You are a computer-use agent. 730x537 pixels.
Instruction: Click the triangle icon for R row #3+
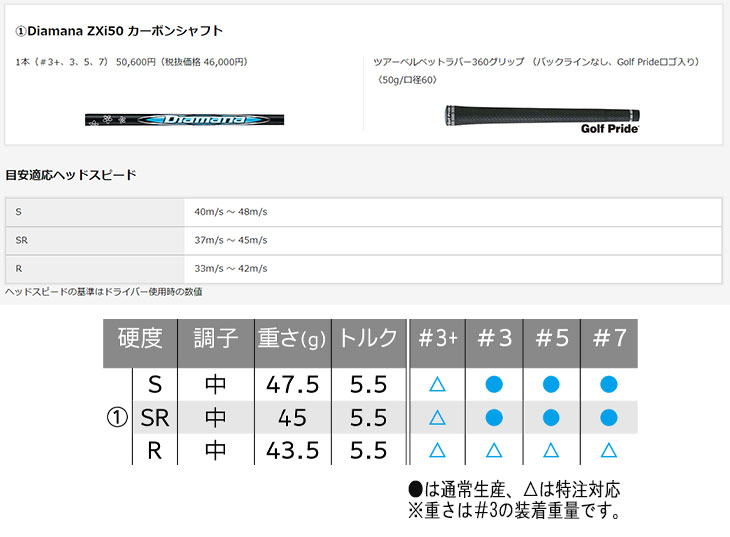437,450
